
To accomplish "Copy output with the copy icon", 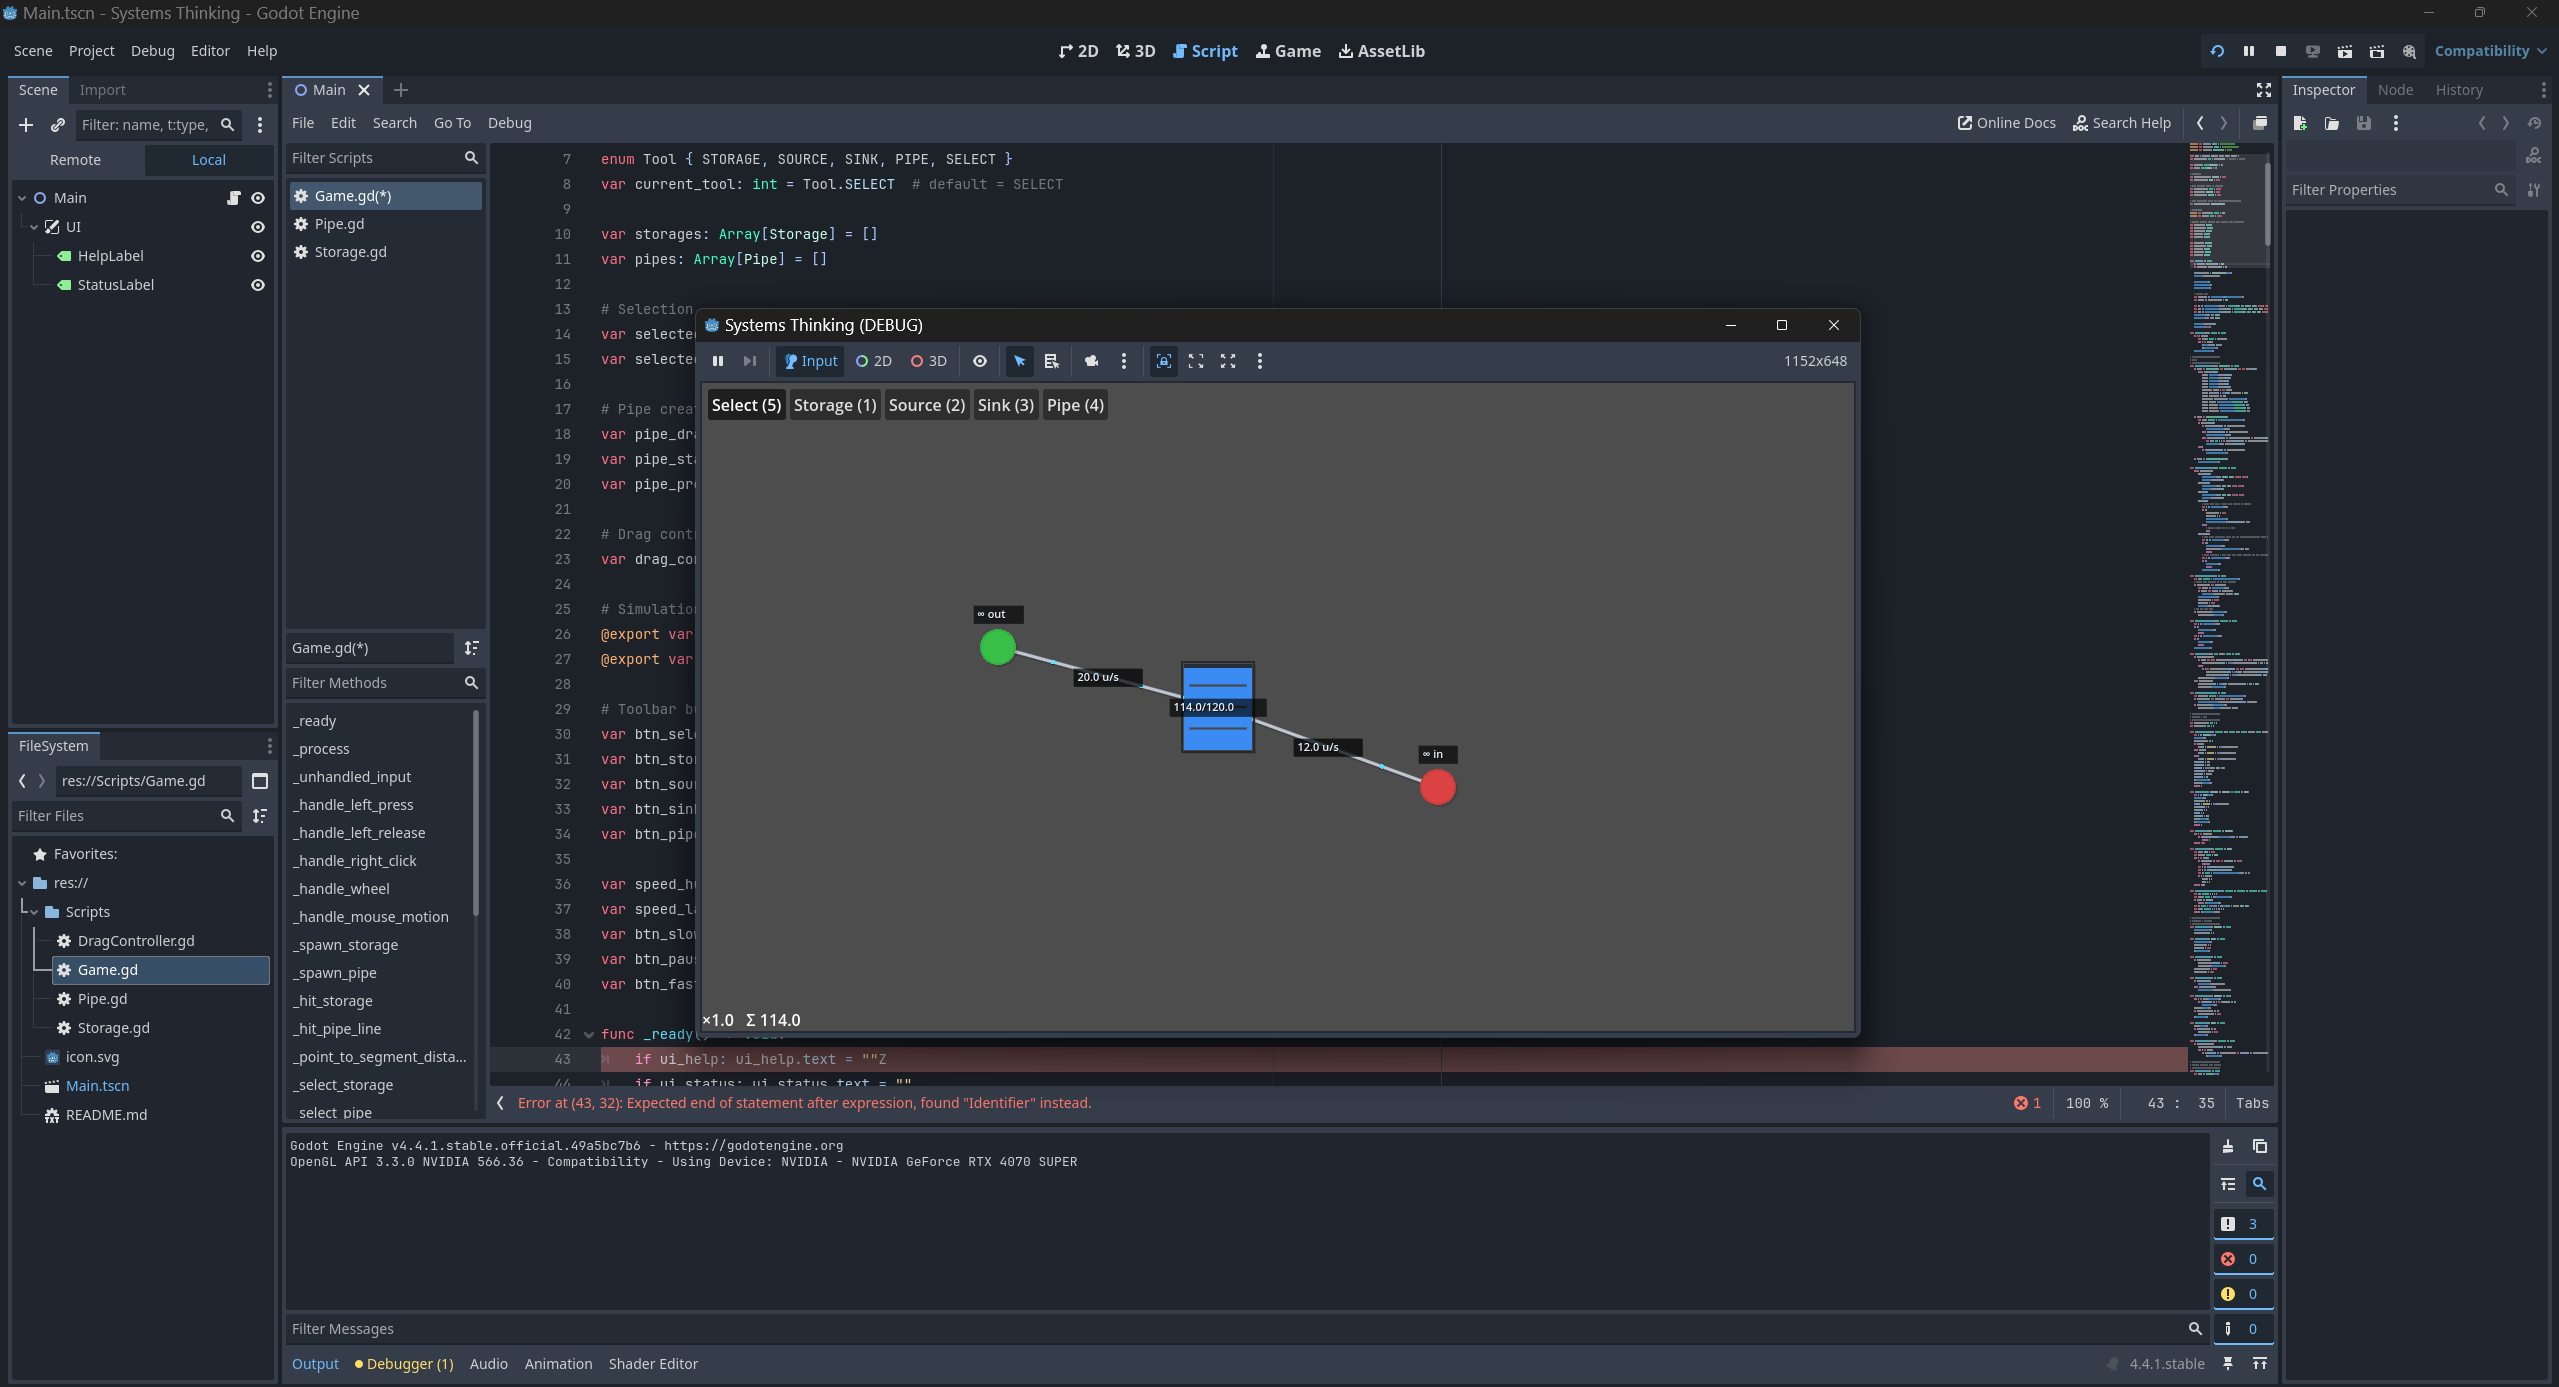I will click(x=2259, y=1146).
